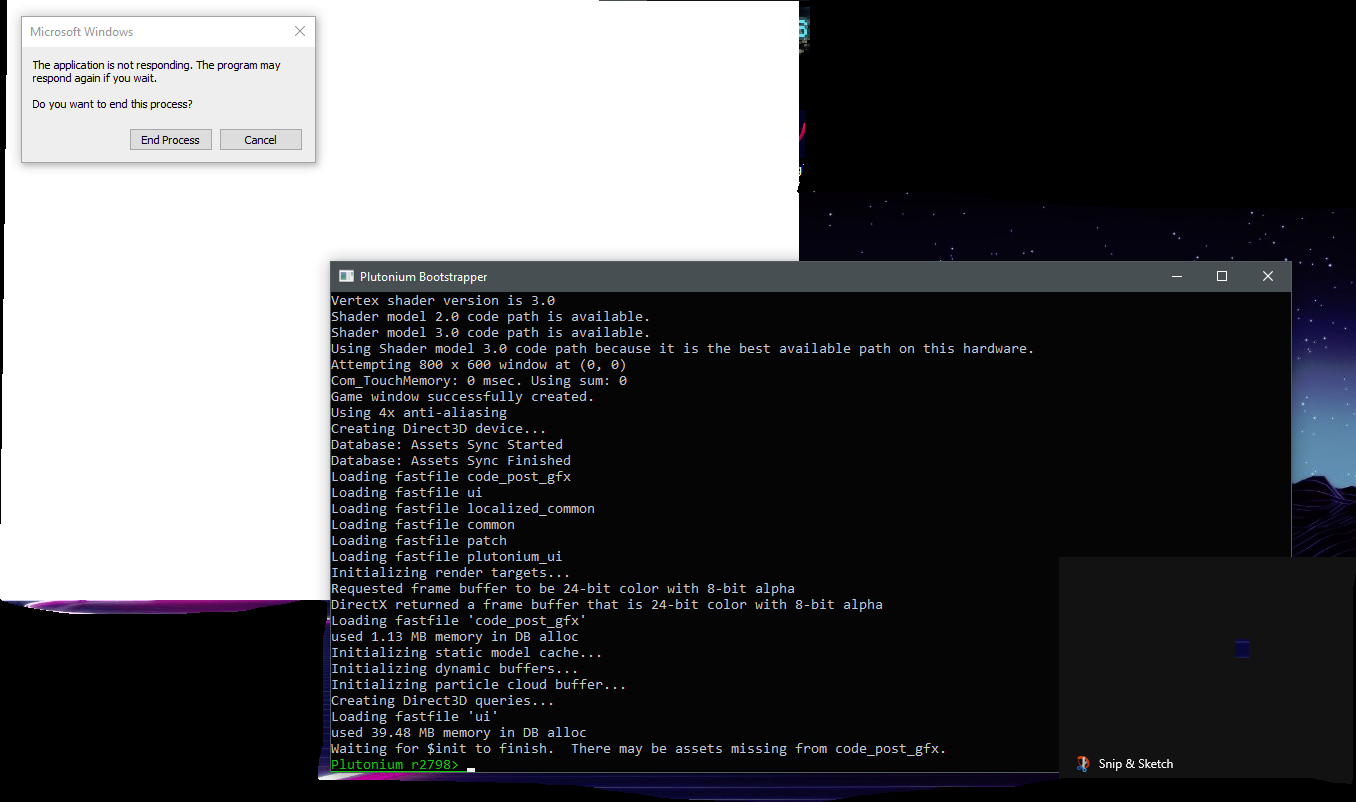Click Microsoft Windows dialog title text
The height and width of the screenshot is (802, 1356).
pos(81,32)
